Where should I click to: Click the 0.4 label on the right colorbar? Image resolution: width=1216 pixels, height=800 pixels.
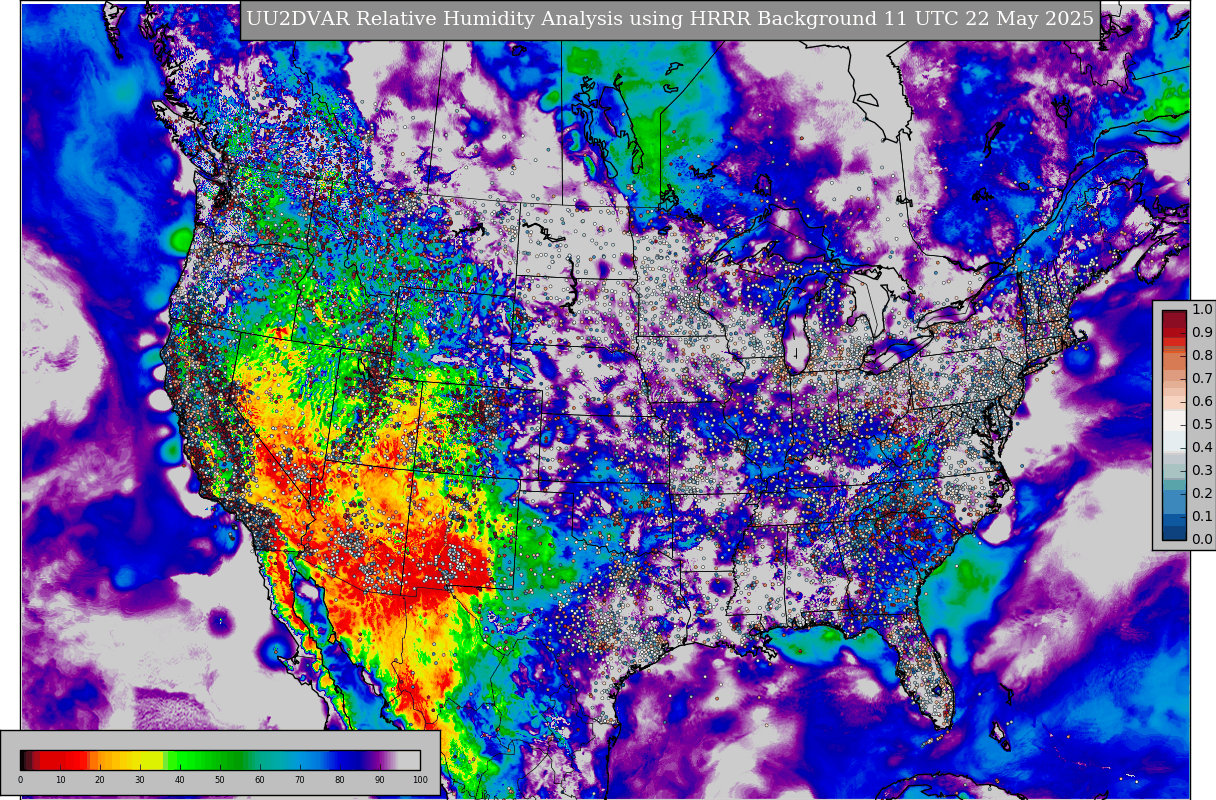point(1202,448)
